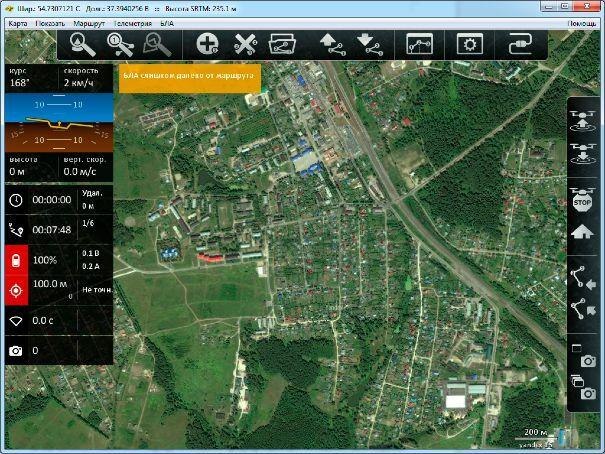Zoom to the UAV position icon
This screenshot has height=454, width=605.
[x=83, y=45]
